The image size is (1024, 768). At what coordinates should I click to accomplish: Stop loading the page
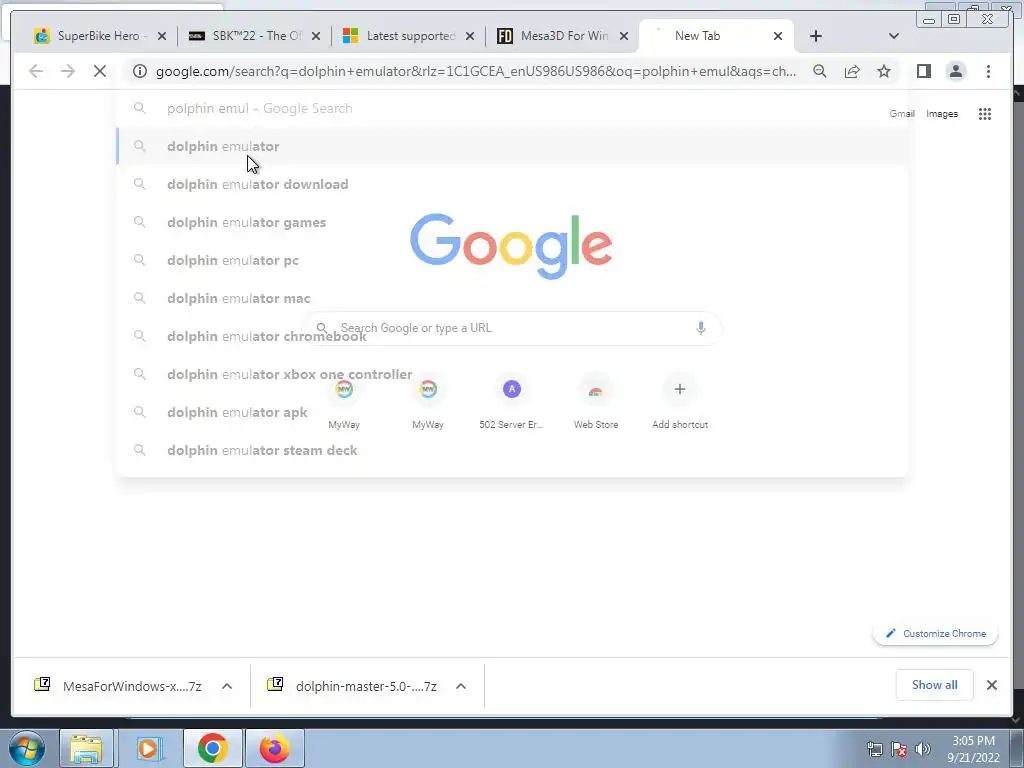tap(100, 71)
